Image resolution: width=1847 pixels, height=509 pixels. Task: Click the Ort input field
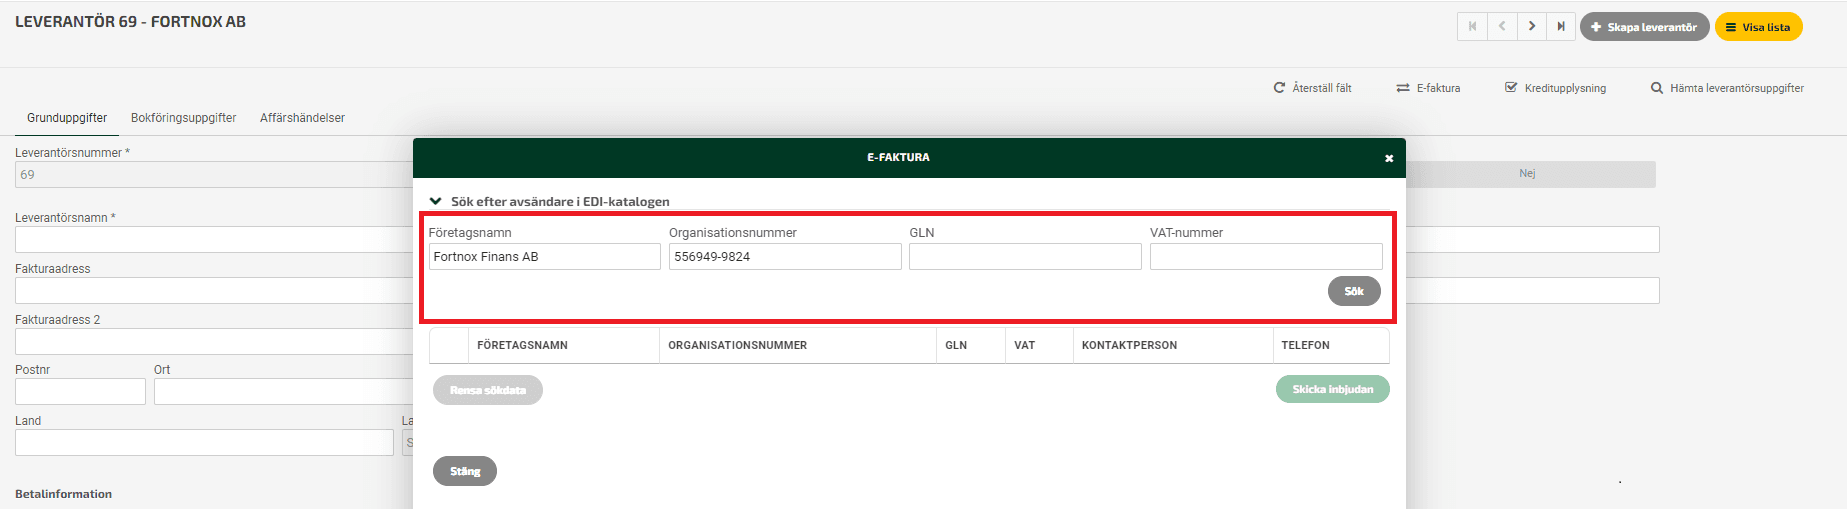pos(283,391)
